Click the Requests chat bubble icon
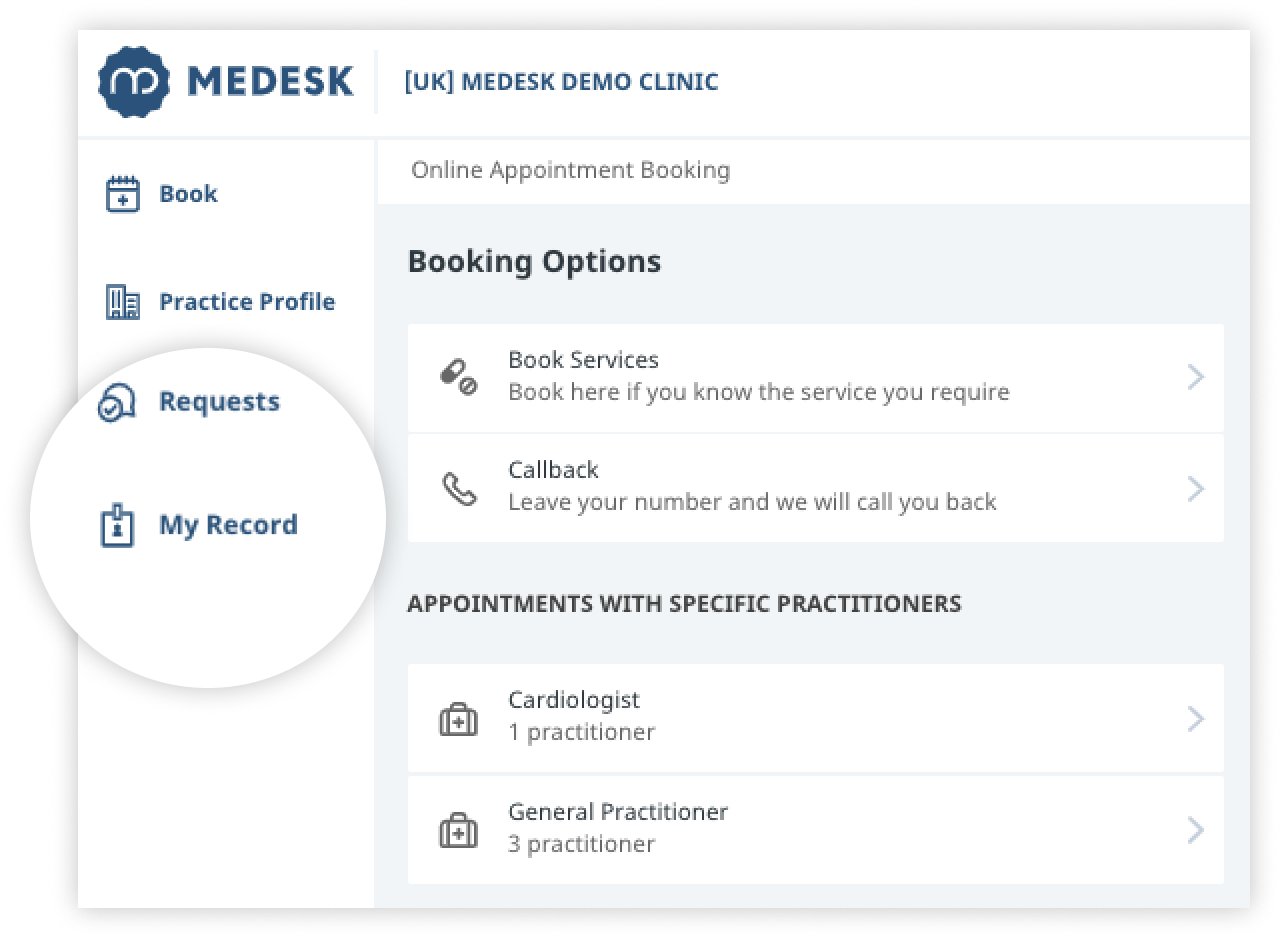 116,403
